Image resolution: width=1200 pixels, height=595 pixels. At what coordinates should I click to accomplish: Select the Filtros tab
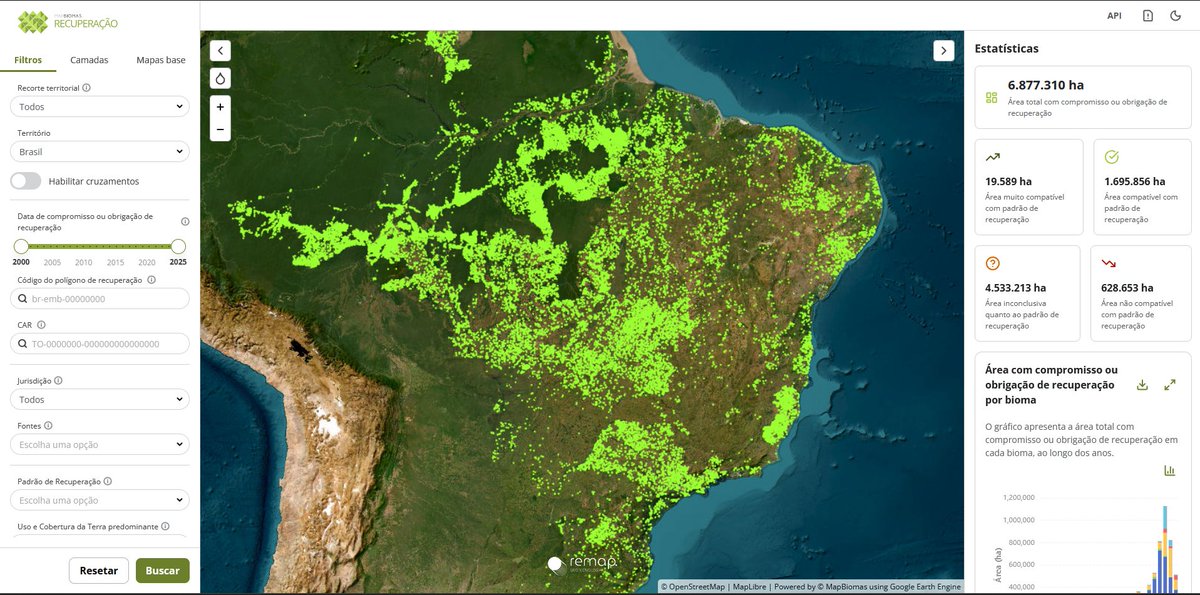coord(28,60)
